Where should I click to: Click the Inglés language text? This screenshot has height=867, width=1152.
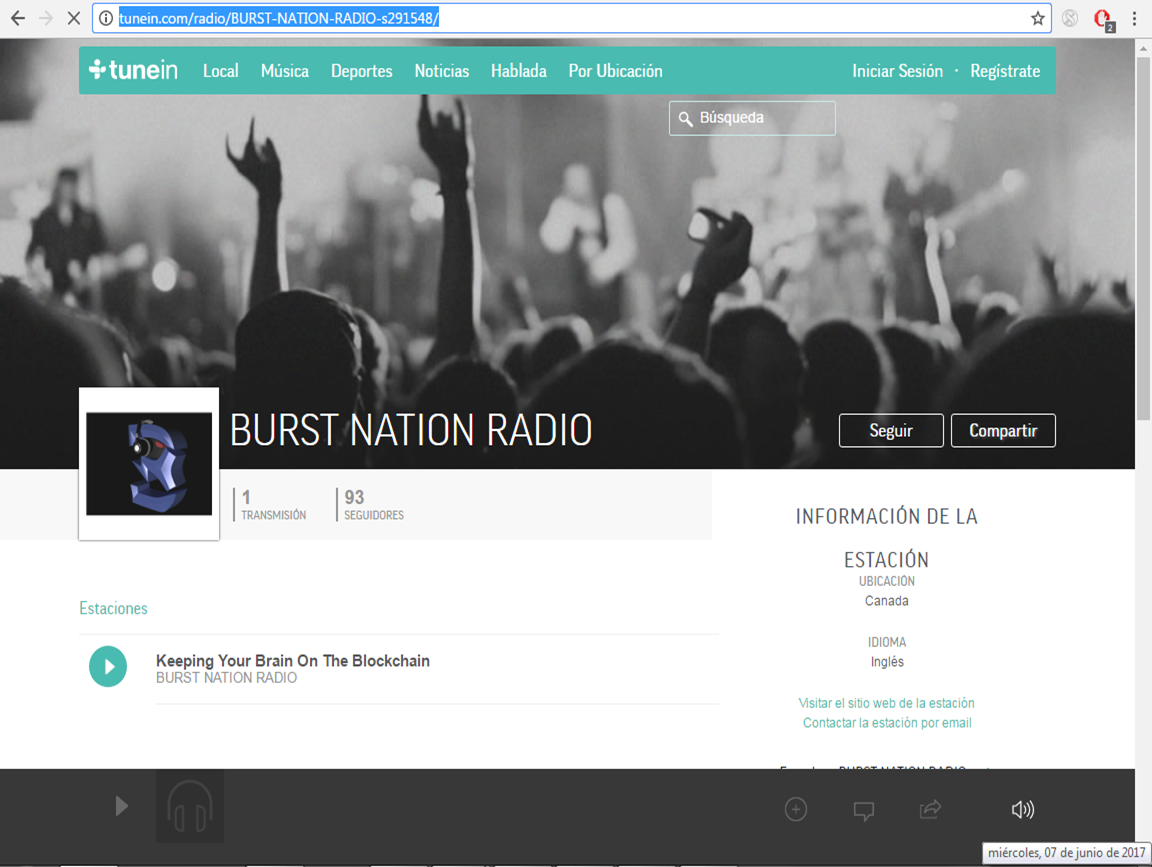point(887,662)
